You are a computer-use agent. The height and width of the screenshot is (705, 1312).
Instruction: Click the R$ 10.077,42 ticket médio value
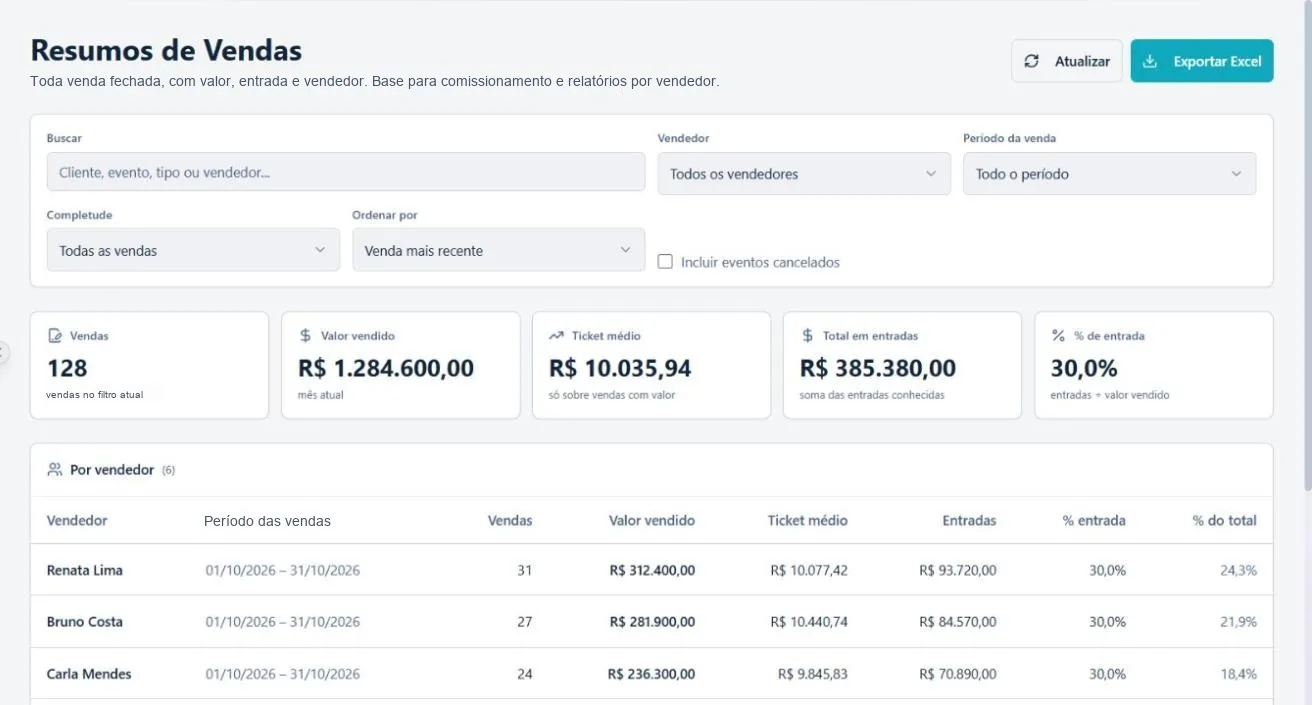click(x=809, y=570)
